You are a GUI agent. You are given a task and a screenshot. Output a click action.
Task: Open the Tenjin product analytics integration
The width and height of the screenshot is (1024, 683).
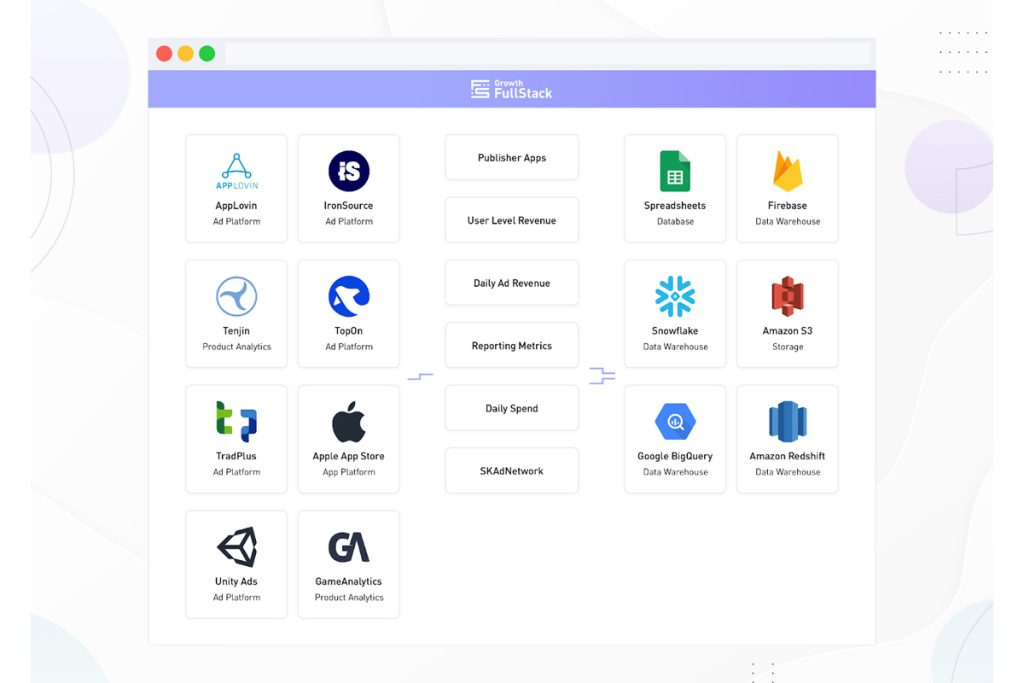point(235,298)
